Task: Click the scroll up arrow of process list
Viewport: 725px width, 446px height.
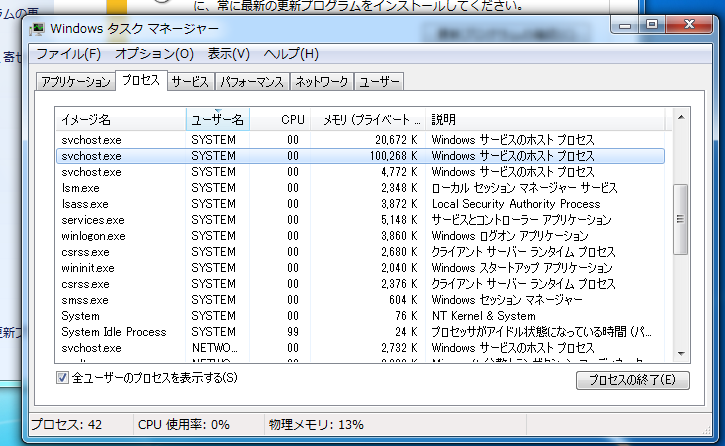Action: [x=681, y=118]
